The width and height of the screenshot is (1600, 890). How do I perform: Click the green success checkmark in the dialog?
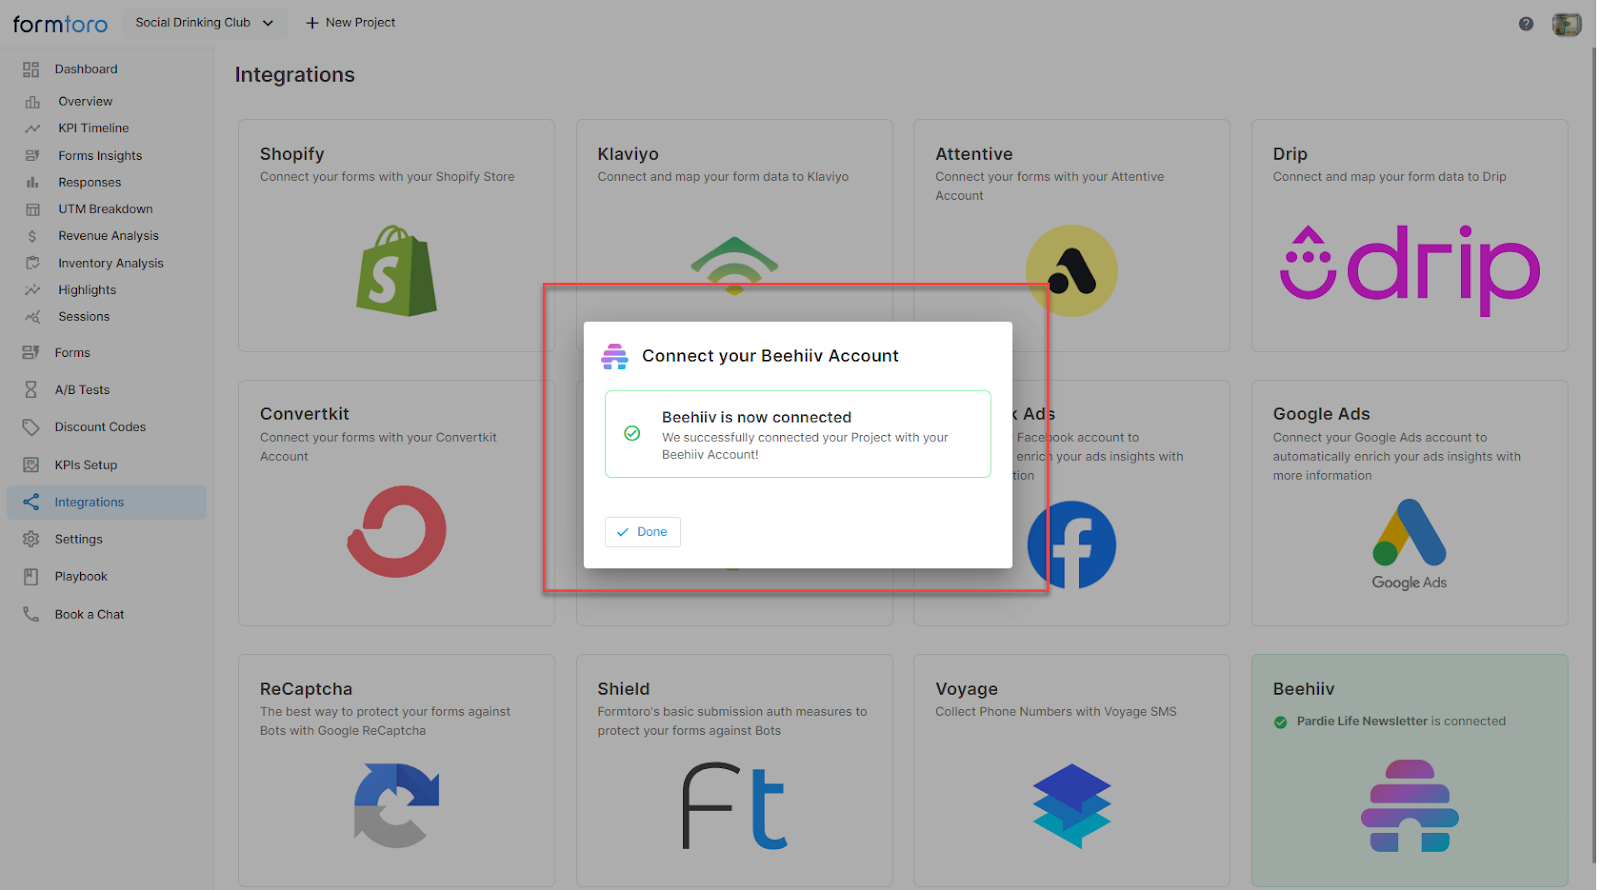click(632, 434)
